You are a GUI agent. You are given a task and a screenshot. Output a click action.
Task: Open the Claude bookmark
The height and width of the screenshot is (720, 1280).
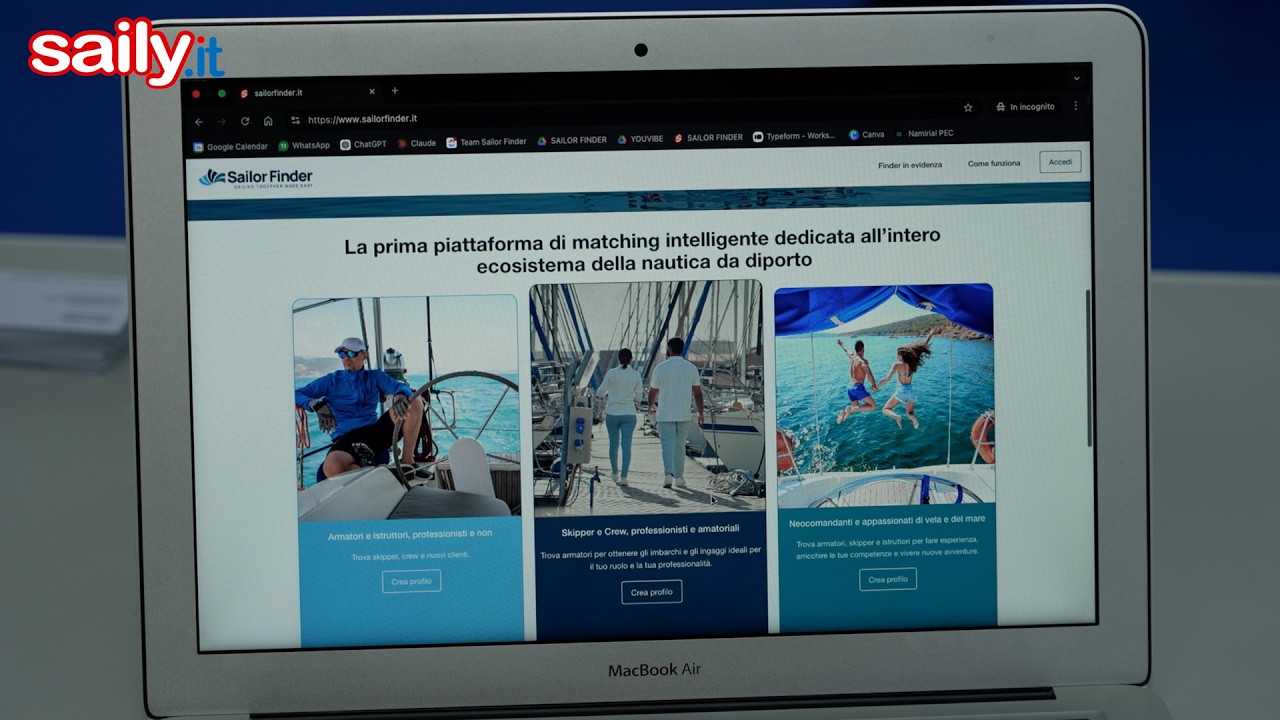click(416, 143)
